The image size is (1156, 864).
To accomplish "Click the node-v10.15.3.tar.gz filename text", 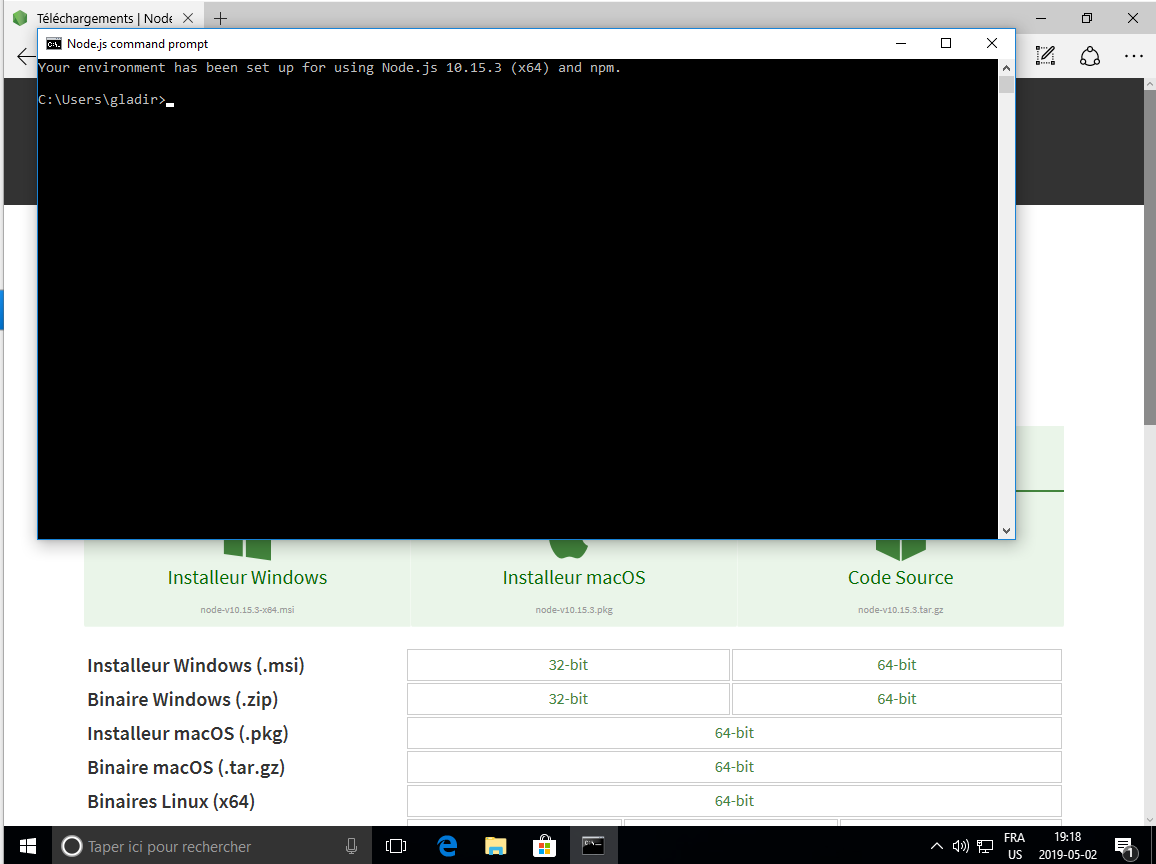I will (x=900, y=610).
